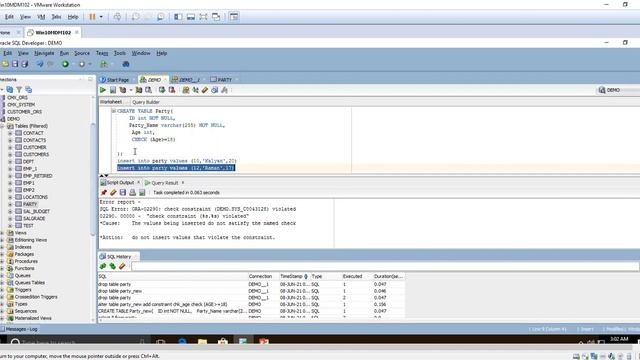Viewport: 640px width, 360px height.
Task: Select the SAL_BUDGET table in tree
Action: [x=36, y=211]
